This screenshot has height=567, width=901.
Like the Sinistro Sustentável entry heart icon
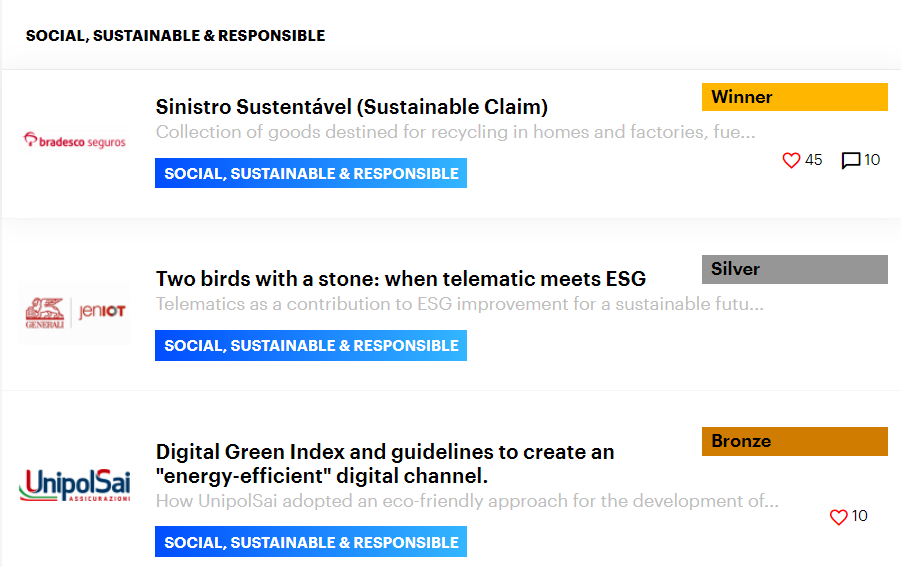(791, 160)
